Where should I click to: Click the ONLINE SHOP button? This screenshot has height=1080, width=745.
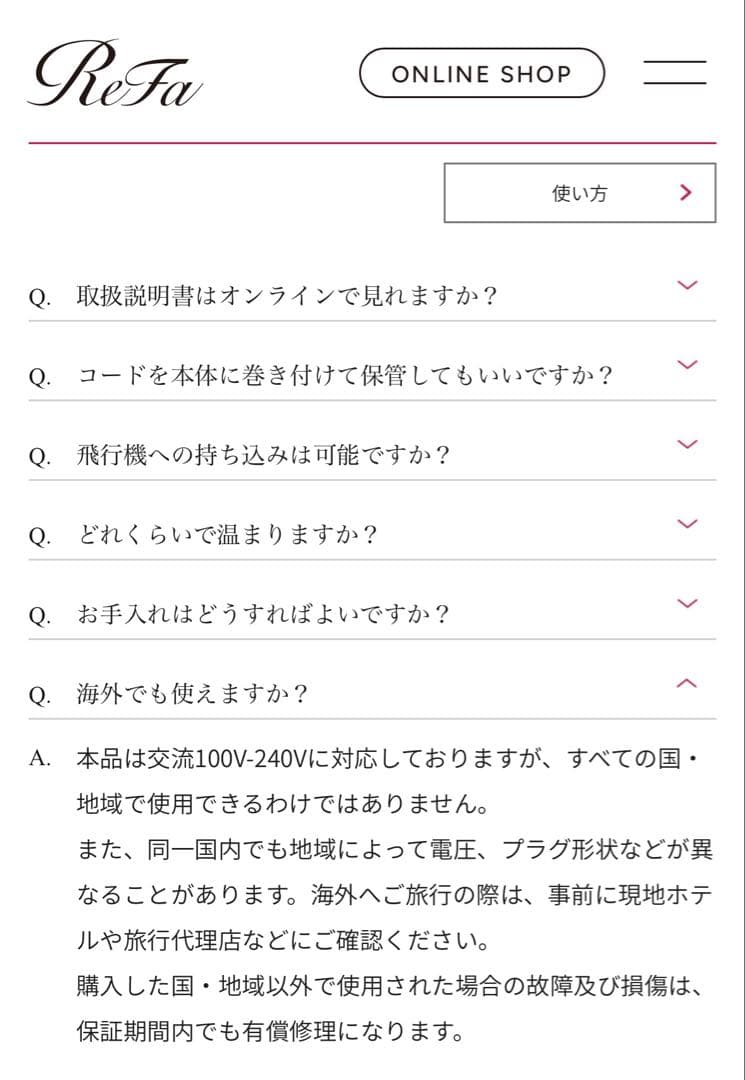click(x=482, y=73)
